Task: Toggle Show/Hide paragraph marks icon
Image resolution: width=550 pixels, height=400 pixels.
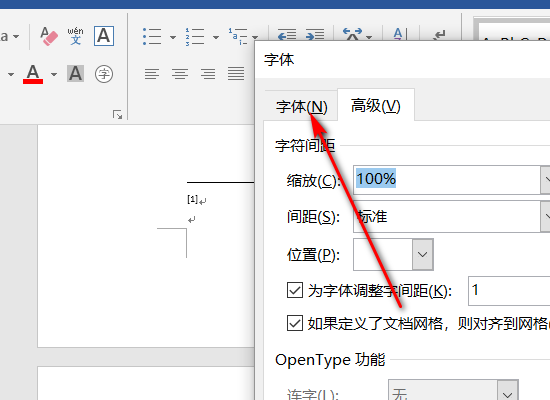Action: click(439, 35)
